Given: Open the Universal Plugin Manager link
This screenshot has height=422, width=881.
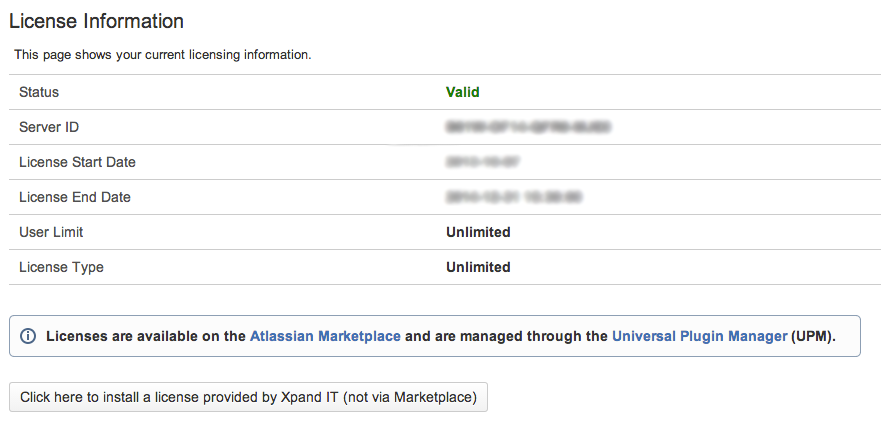Looking at the screenshot, I should (x=700, y=336).
